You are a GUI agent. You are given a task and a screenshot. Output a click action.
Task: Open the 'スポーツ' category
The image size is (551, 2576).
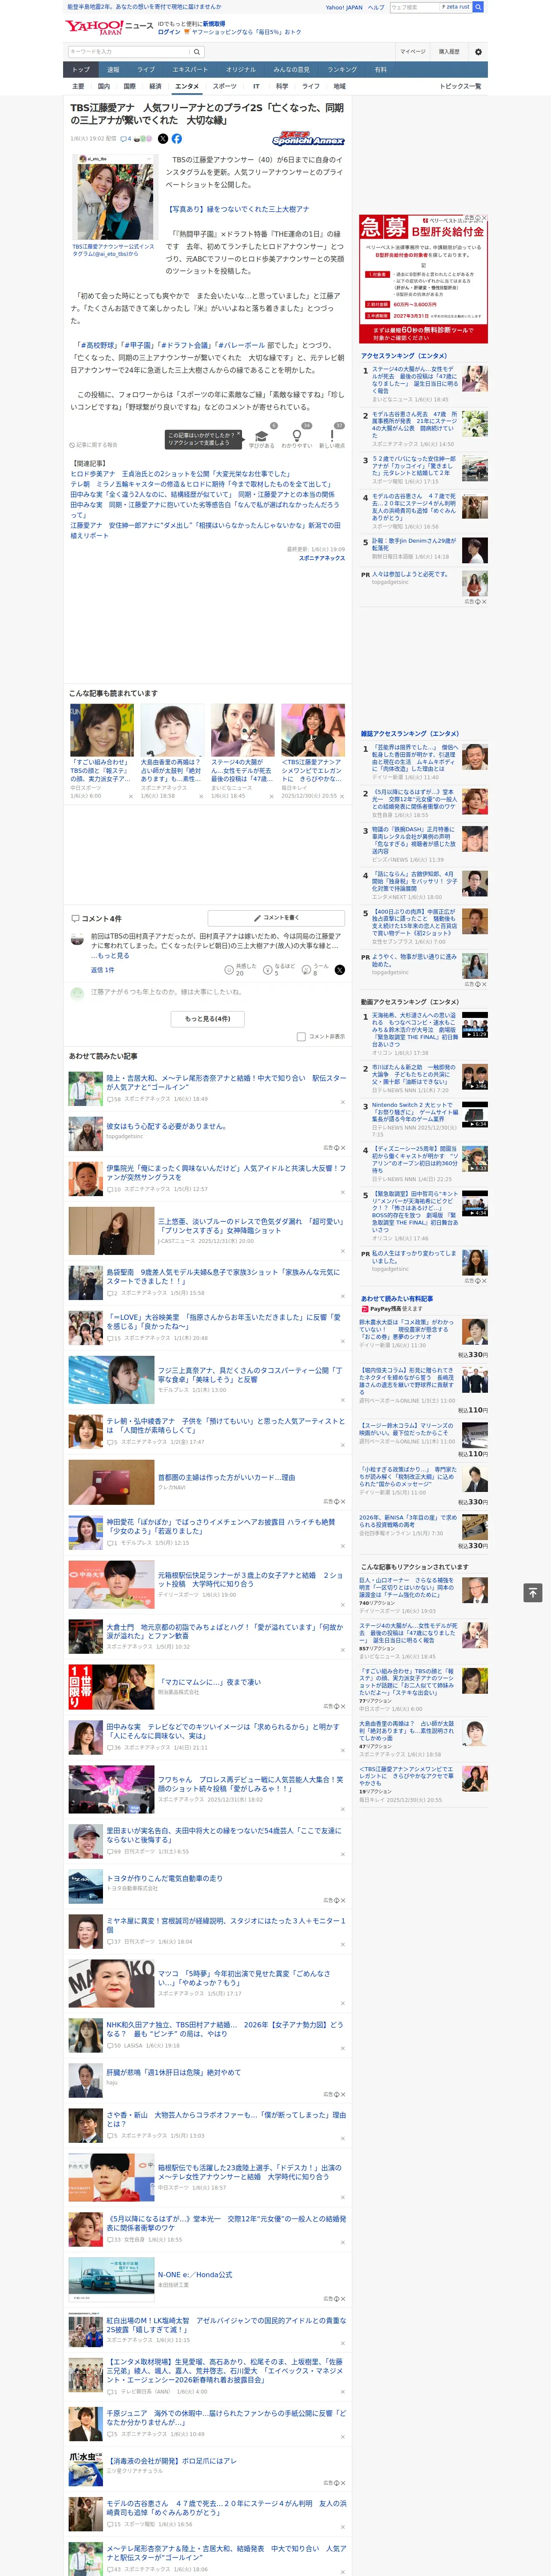225,86
